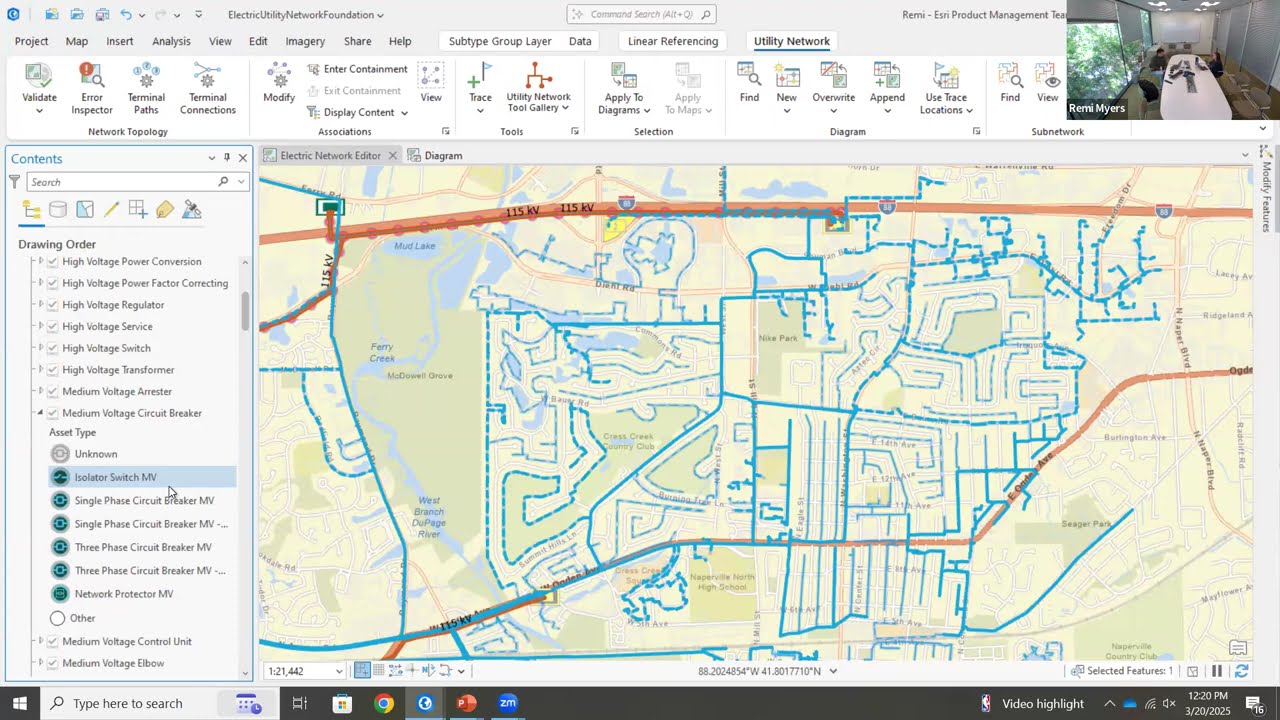Open the Contents pane options chevron

tap(211, 158)
